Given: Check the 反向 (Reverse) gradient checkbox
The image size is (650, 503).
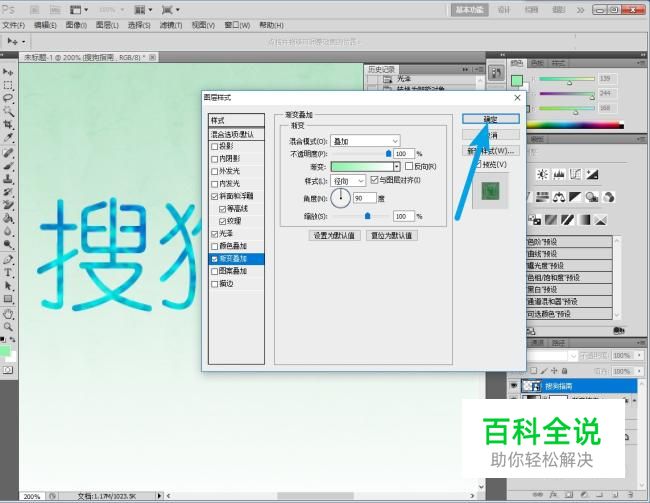Looking at the screenshot, I should pos(409,166).
